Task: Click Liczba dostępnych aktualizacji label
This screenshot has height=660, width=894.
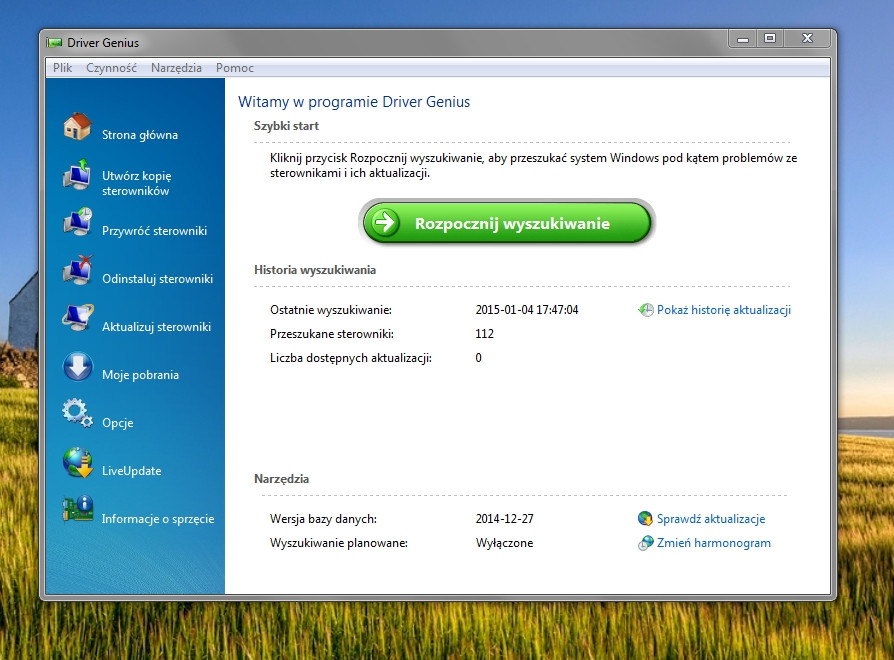Action: pyautogui.click(x=351, y=358)
